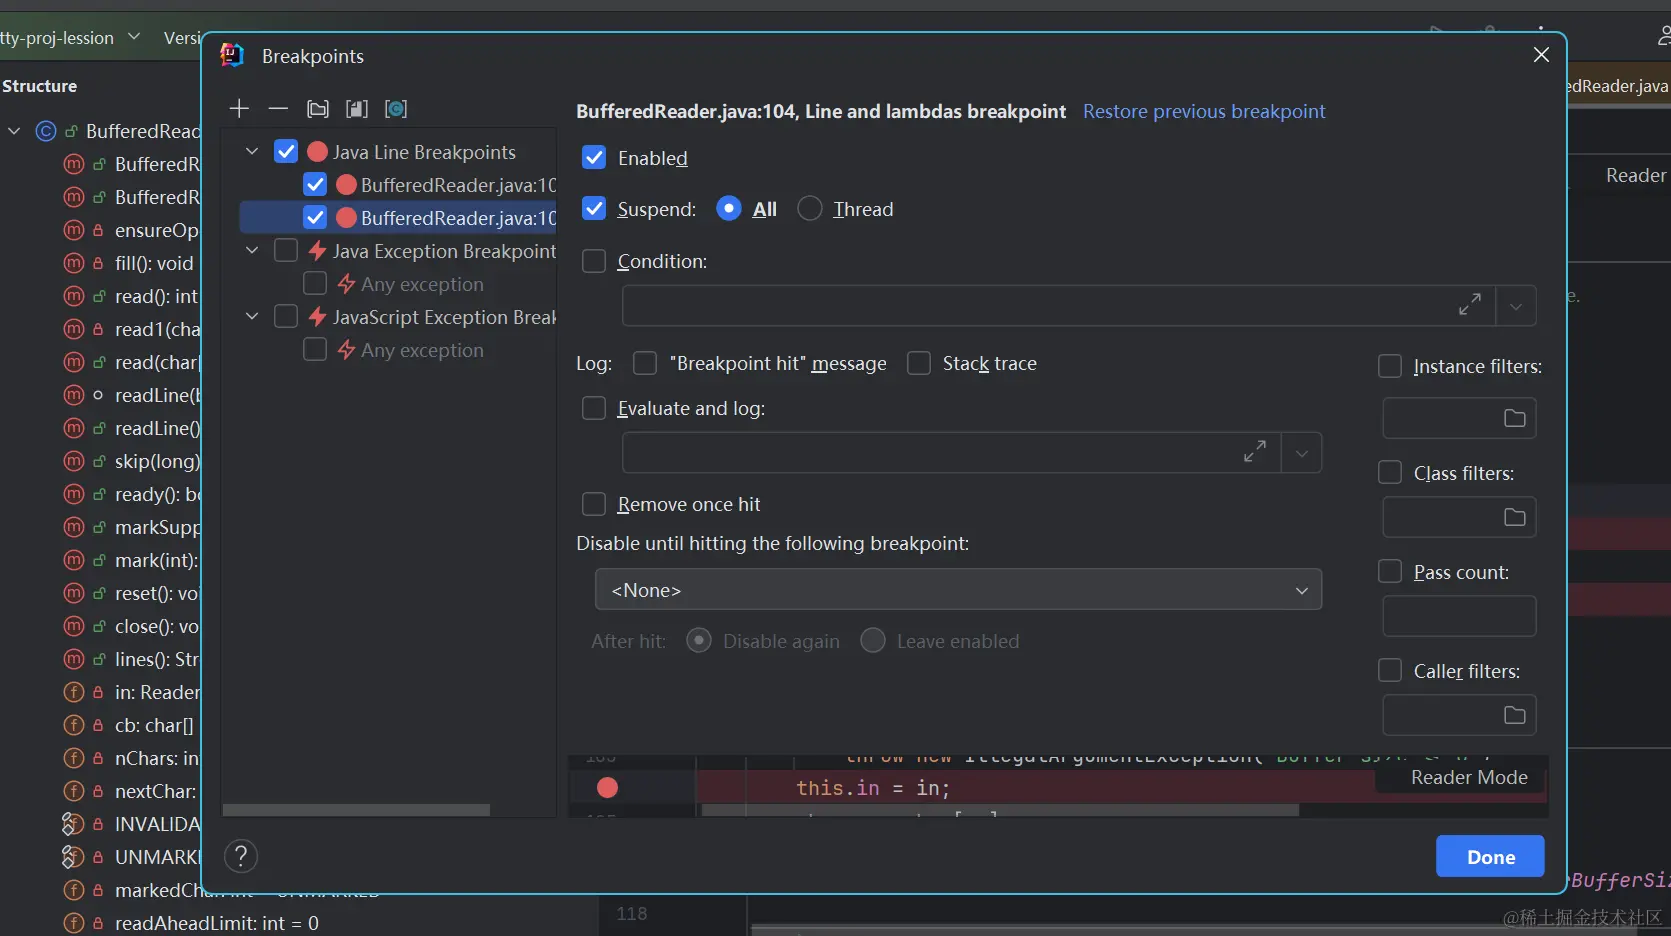The height and width of the screenshot is (936, 1671).
Task: Click the Structure panel title
Action: 39,86
